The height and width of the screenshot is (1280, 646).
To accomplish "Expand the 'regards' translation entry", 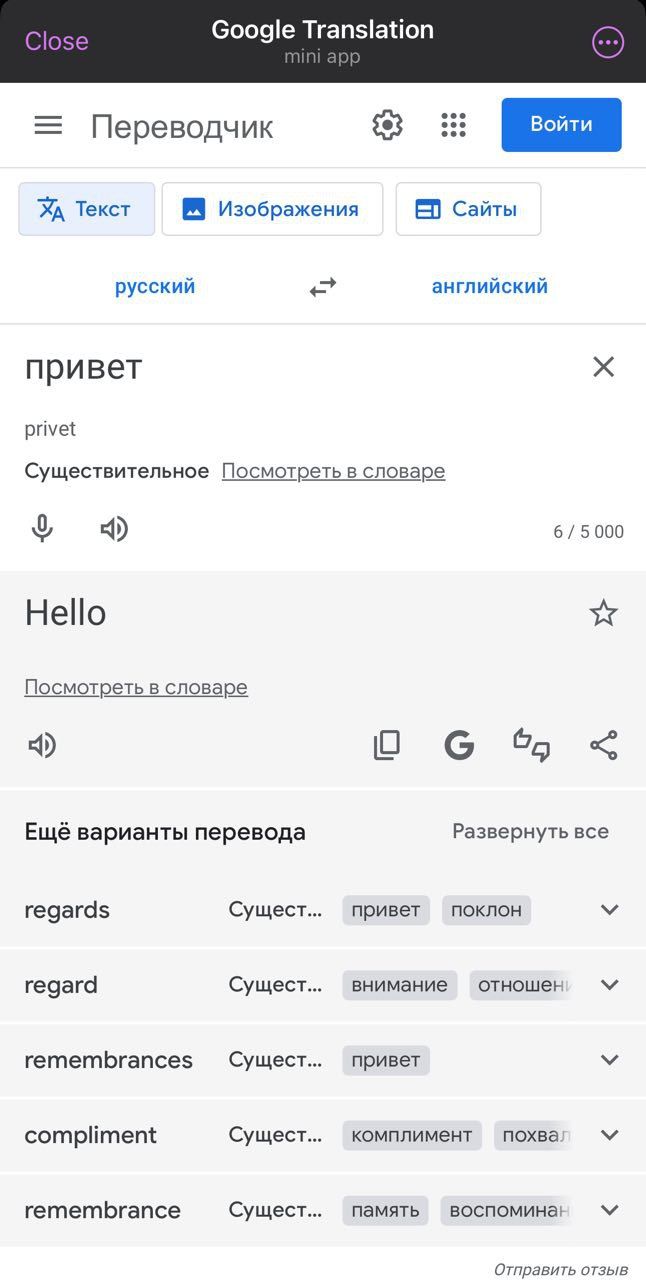I will (609, 909).
